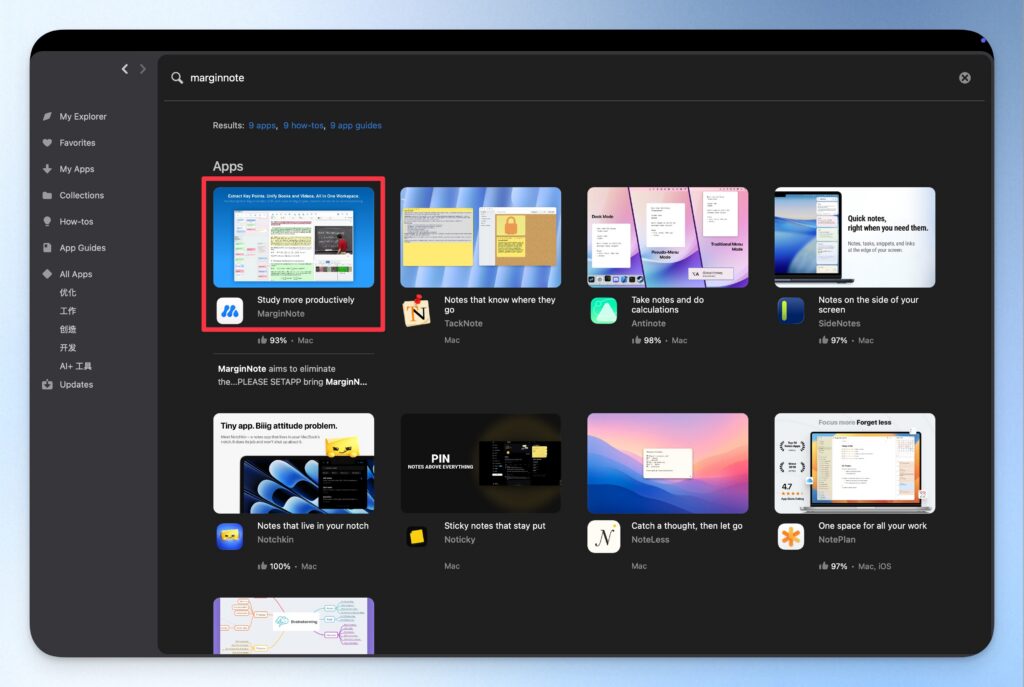Clear the search field with the X icon
The image size is (1024, 687).
[x=965, y=78]
